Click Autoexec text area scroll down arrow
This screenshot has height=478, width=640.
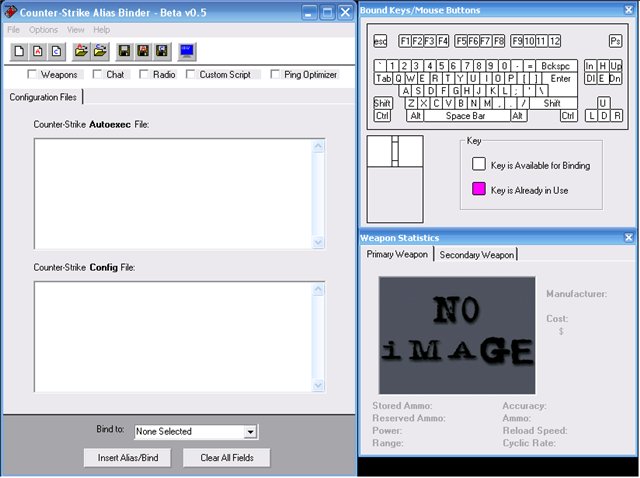click(x=318, y=242)
